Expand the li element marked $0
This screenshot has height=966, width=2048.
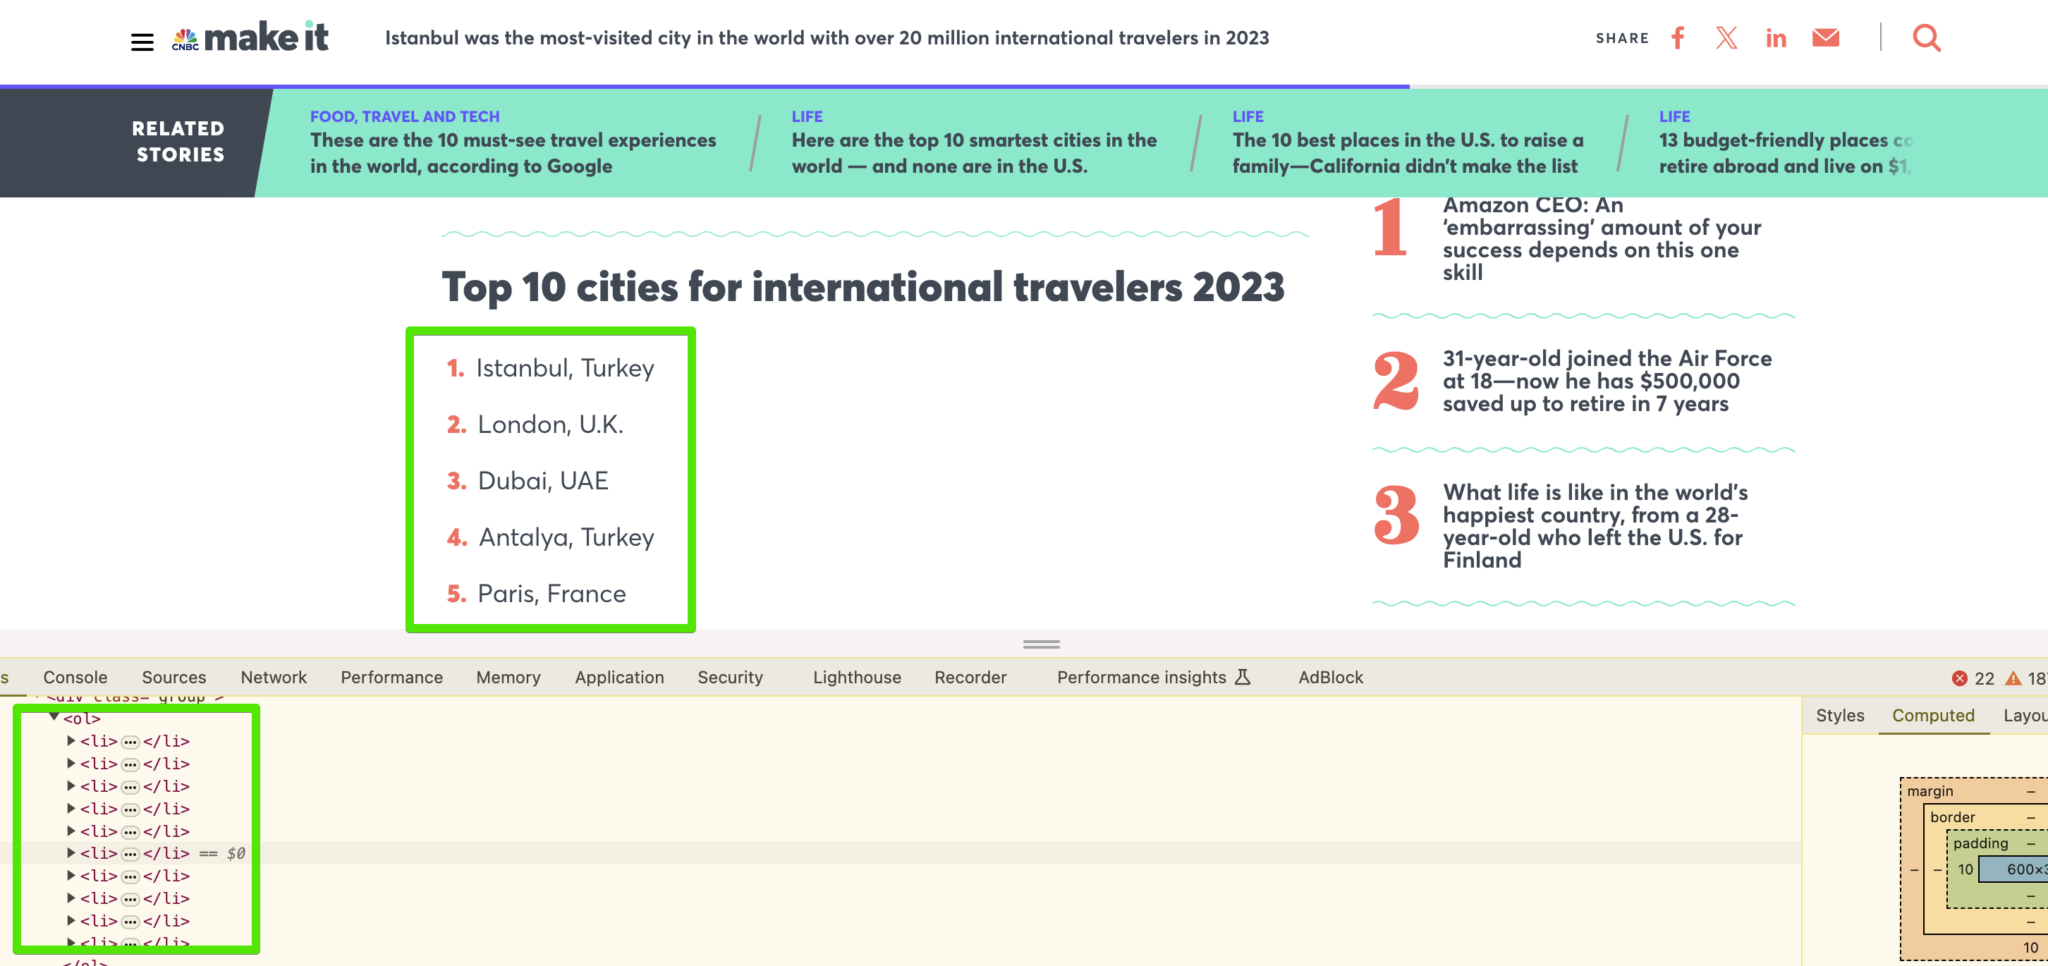pyautogui.click(x=71, y=853)
